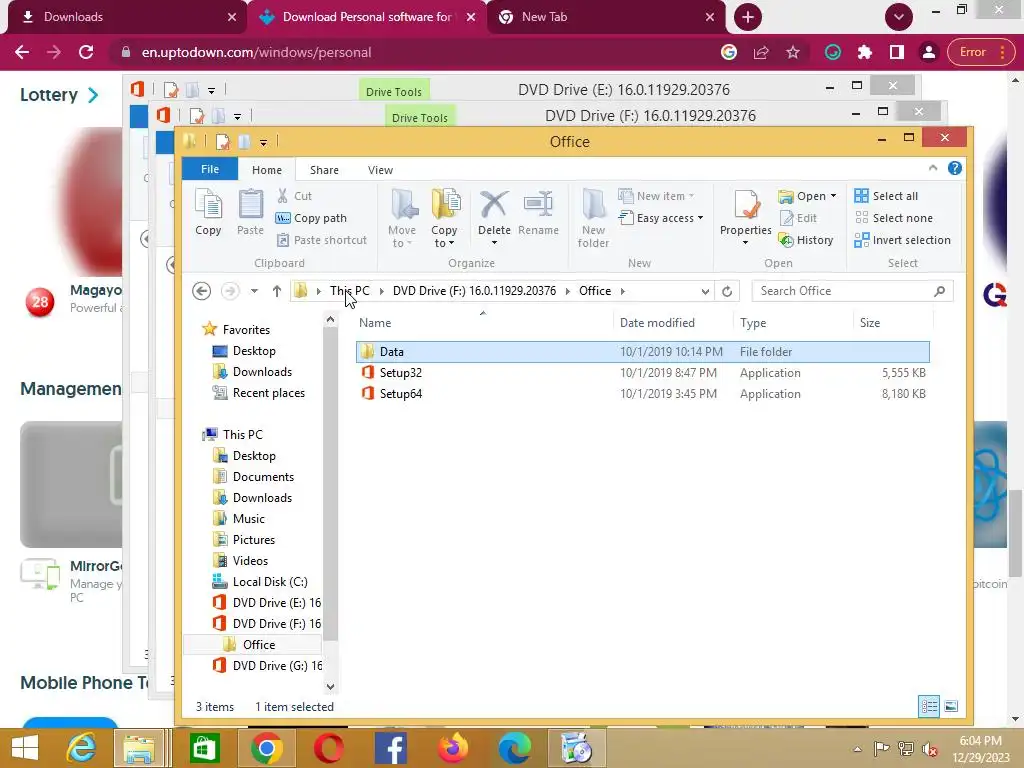
Task: Open the recent locations dropdown arrow
Action: click(x=254, y=291)
